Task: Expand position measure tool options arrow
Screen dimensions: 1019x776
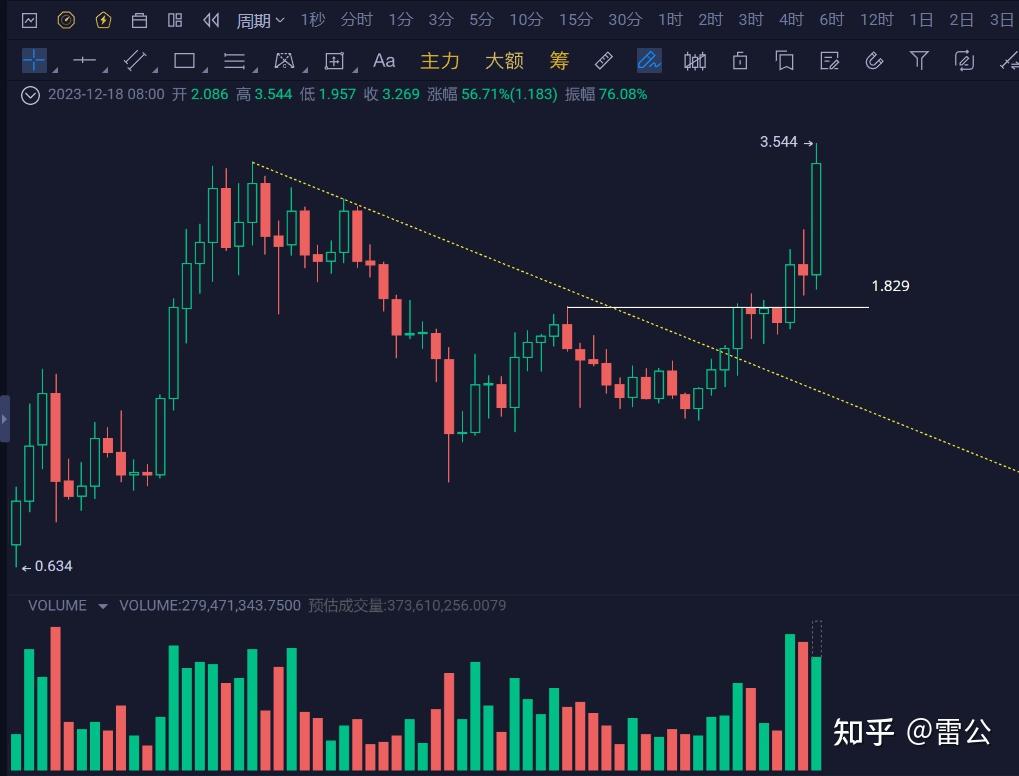Action: (355, 69)
